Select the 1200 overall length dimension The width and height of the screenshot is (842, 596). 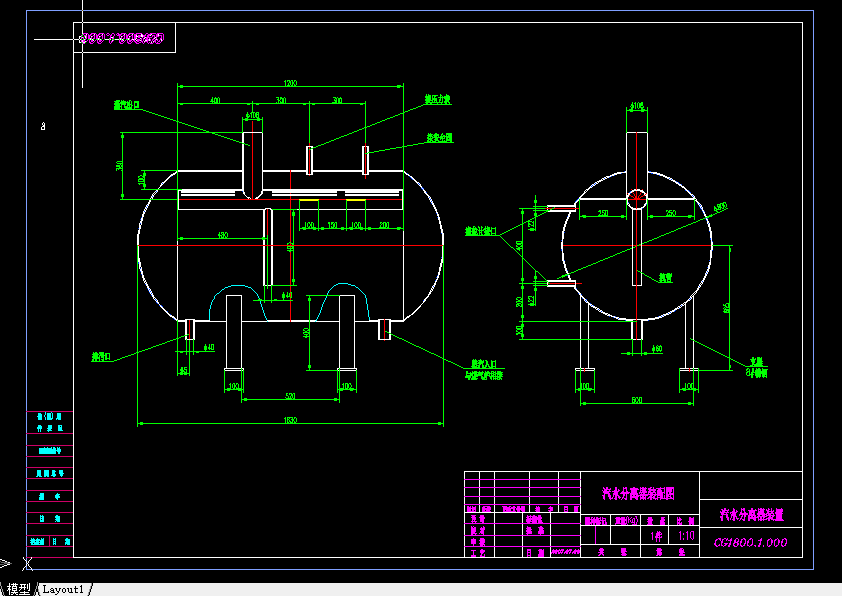point(290,83)
